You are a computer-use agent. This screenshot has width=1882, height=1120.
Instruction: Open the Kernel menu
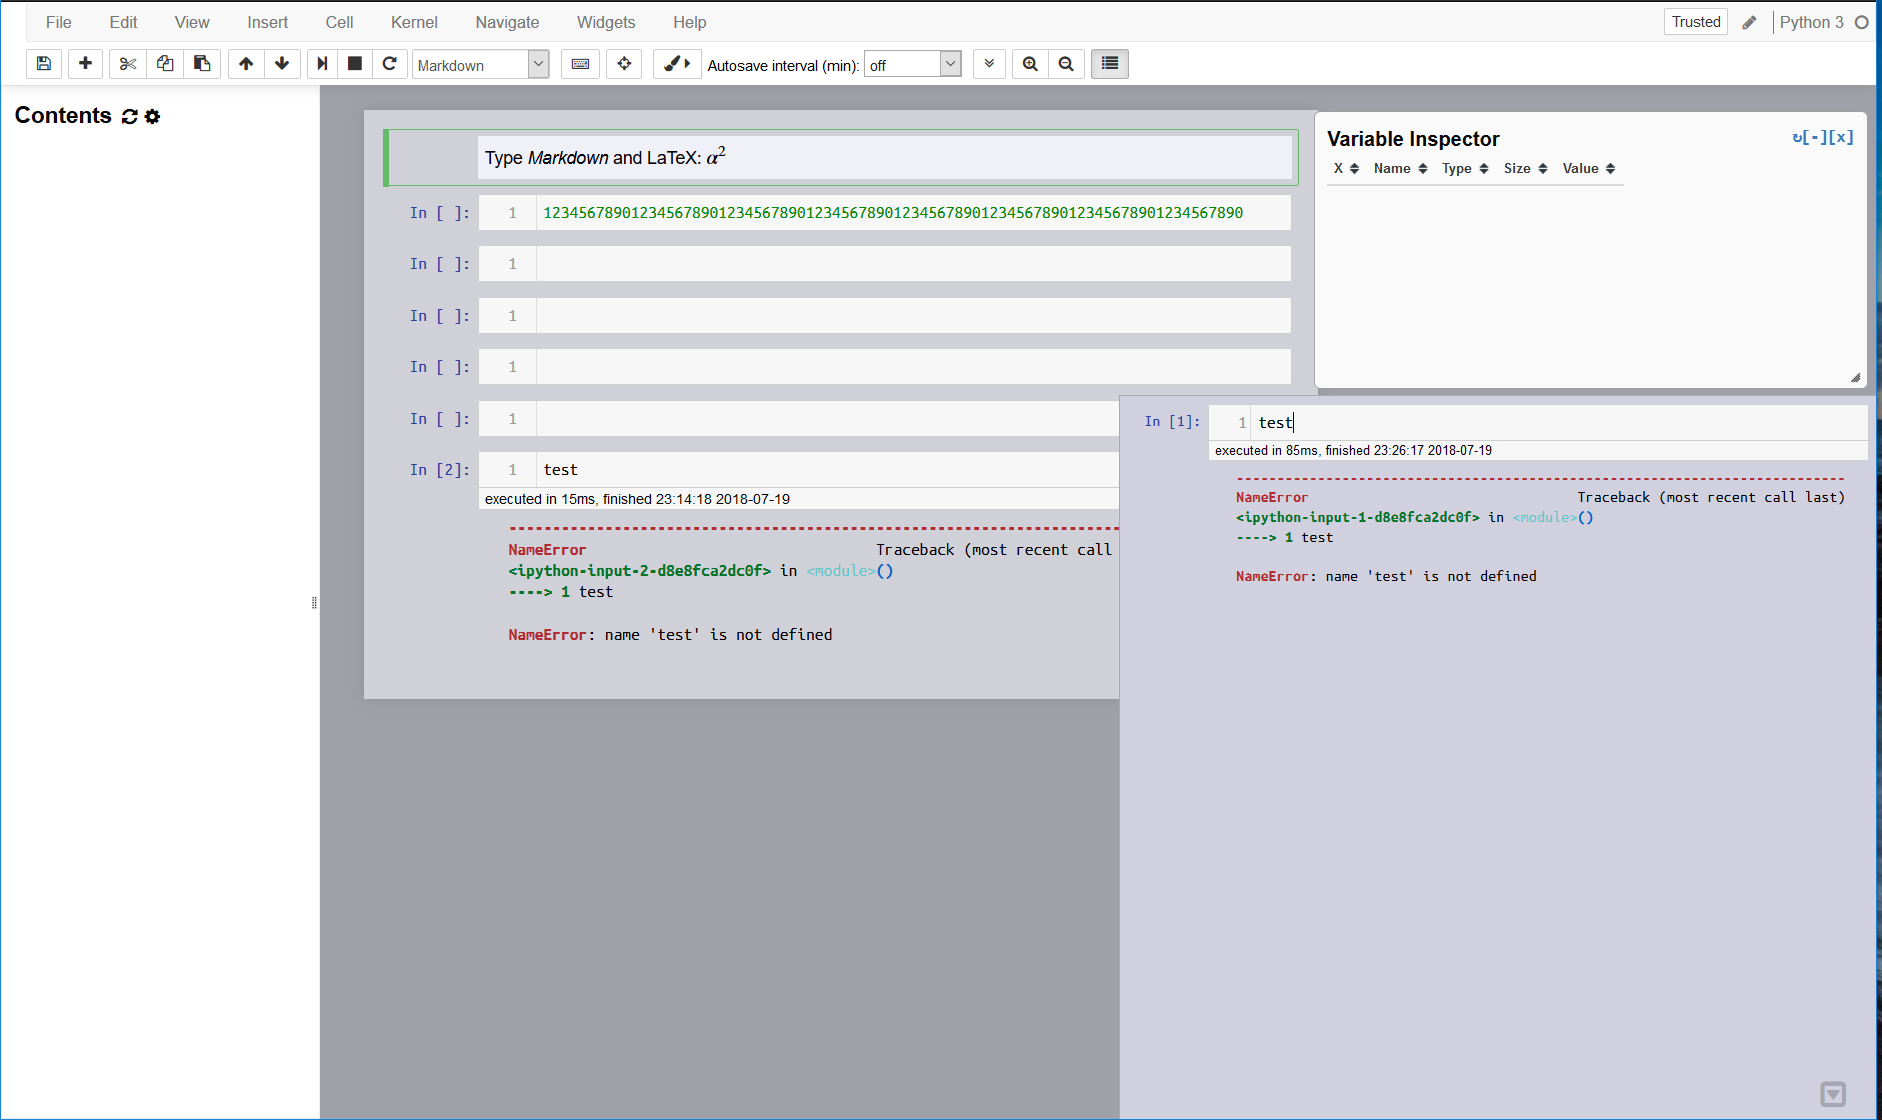[x=414, y=21]
